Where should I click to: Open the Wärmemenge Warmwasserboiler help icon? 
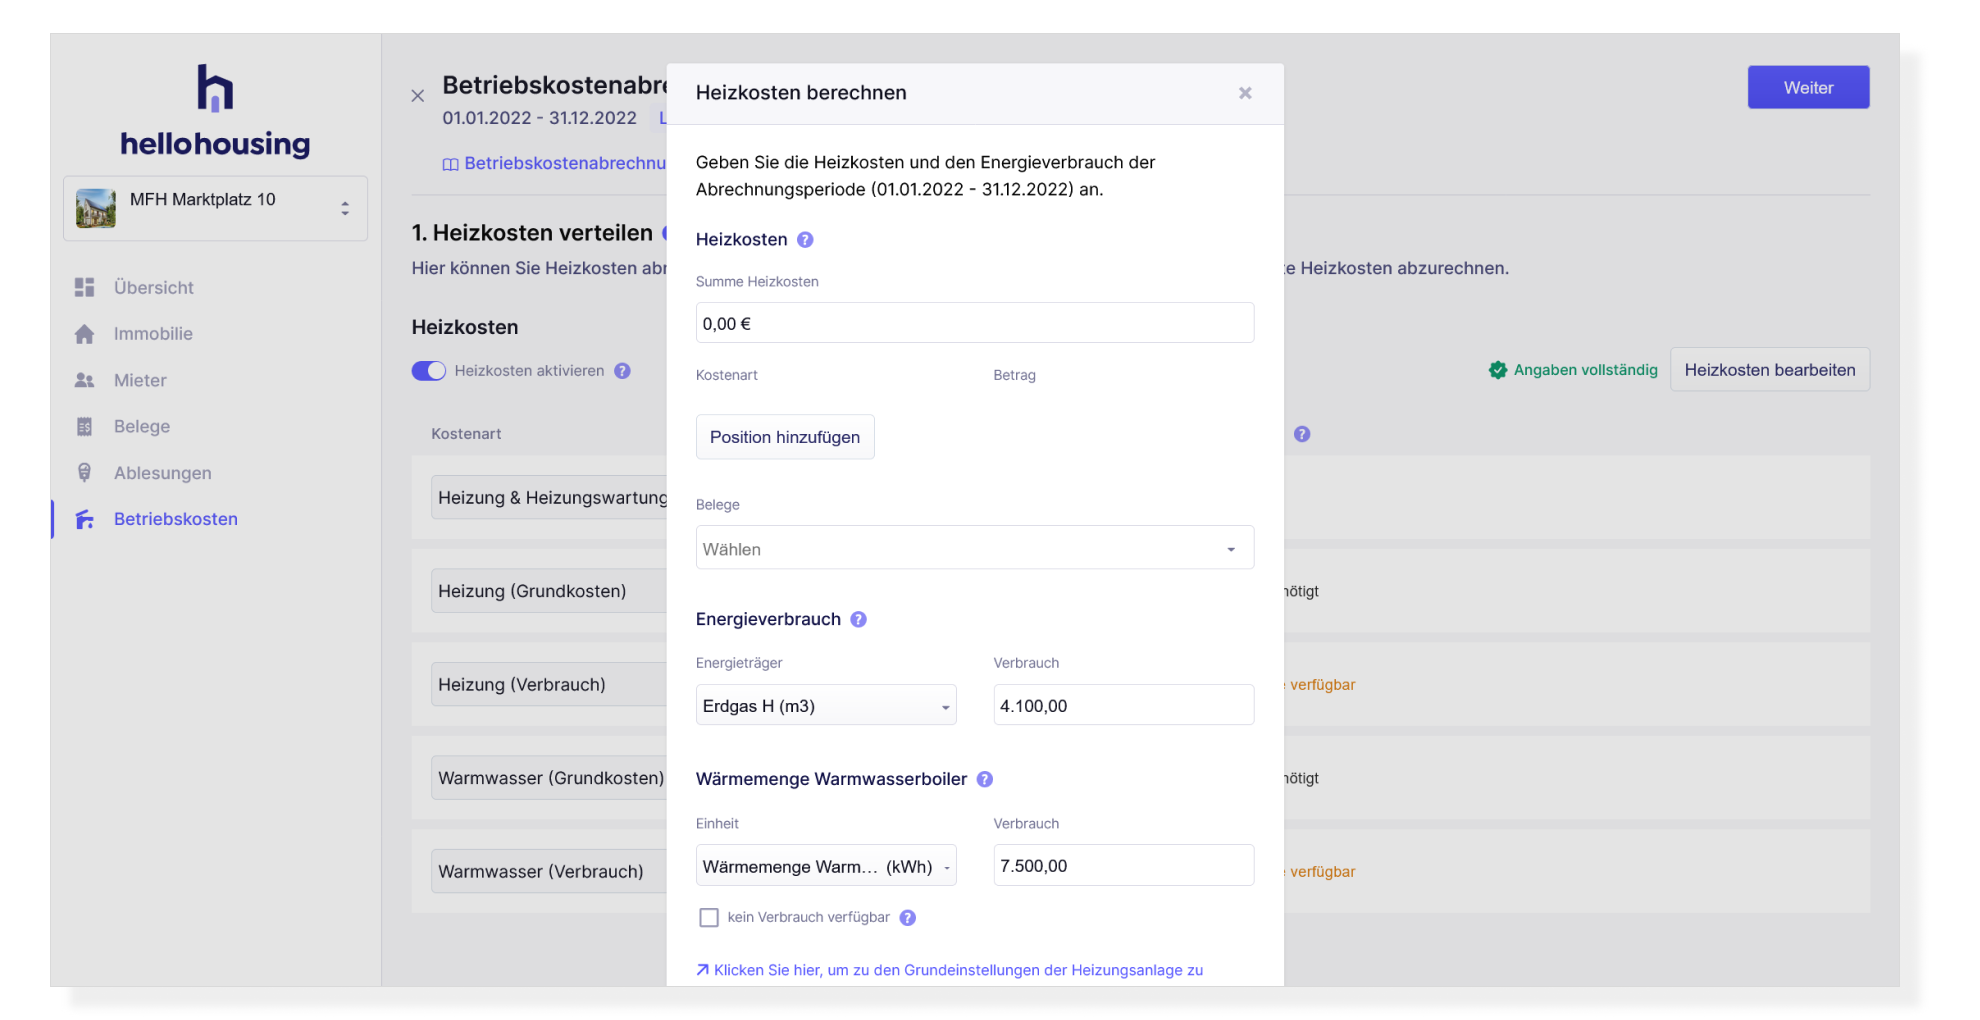click(x=984, y=779)
